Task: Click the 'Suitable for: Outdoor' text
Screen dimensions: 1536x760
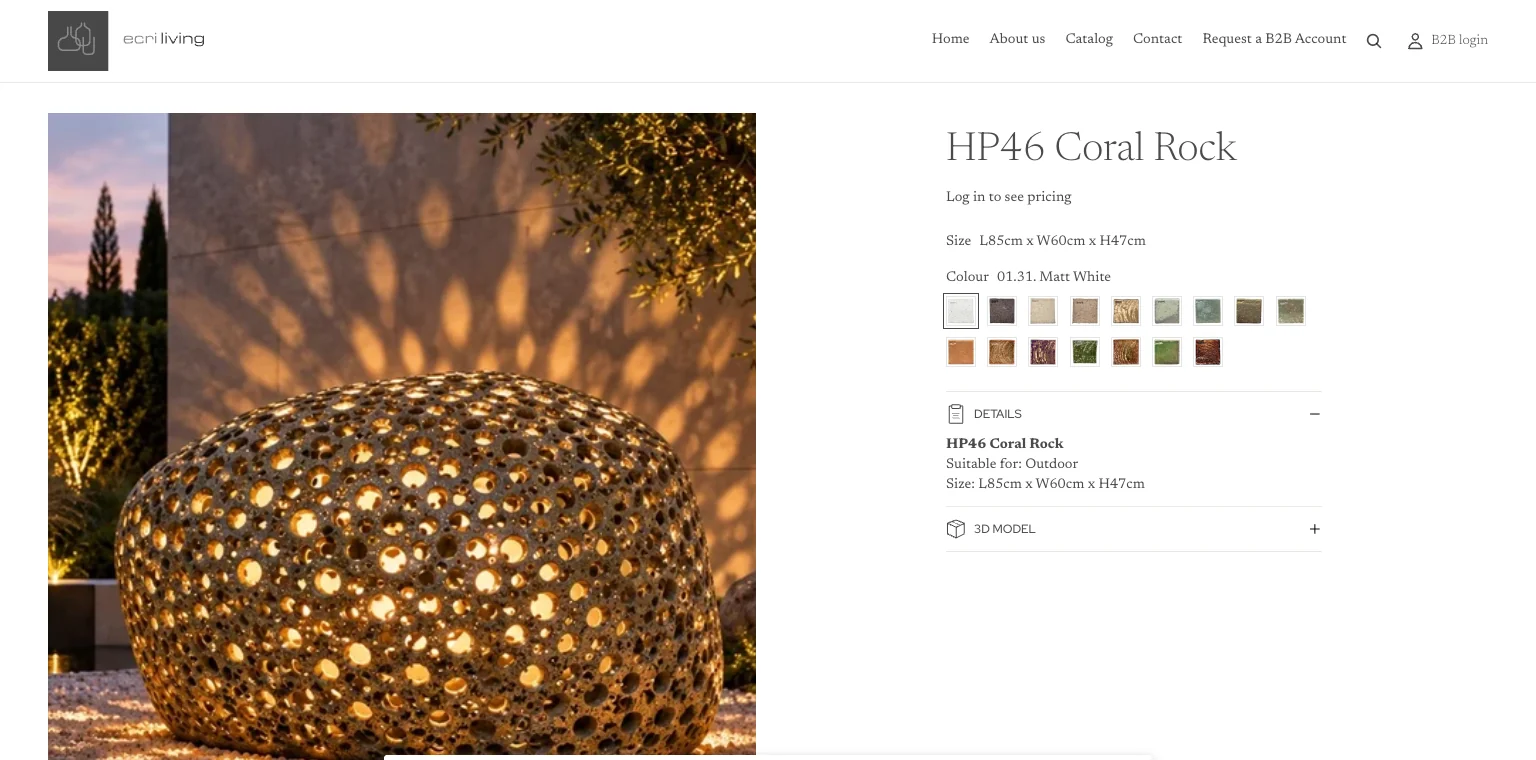Action: click(1012, 464)
